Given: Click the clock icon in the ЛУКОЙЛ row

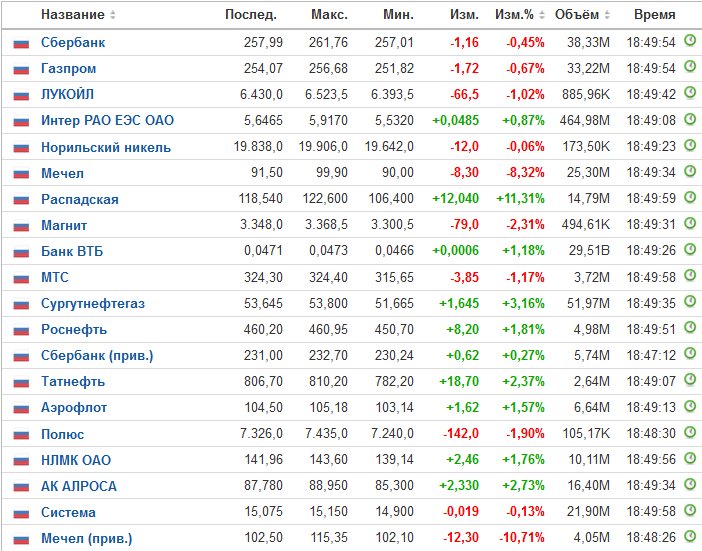Looking at the screenshot, I should click(690, 93).
